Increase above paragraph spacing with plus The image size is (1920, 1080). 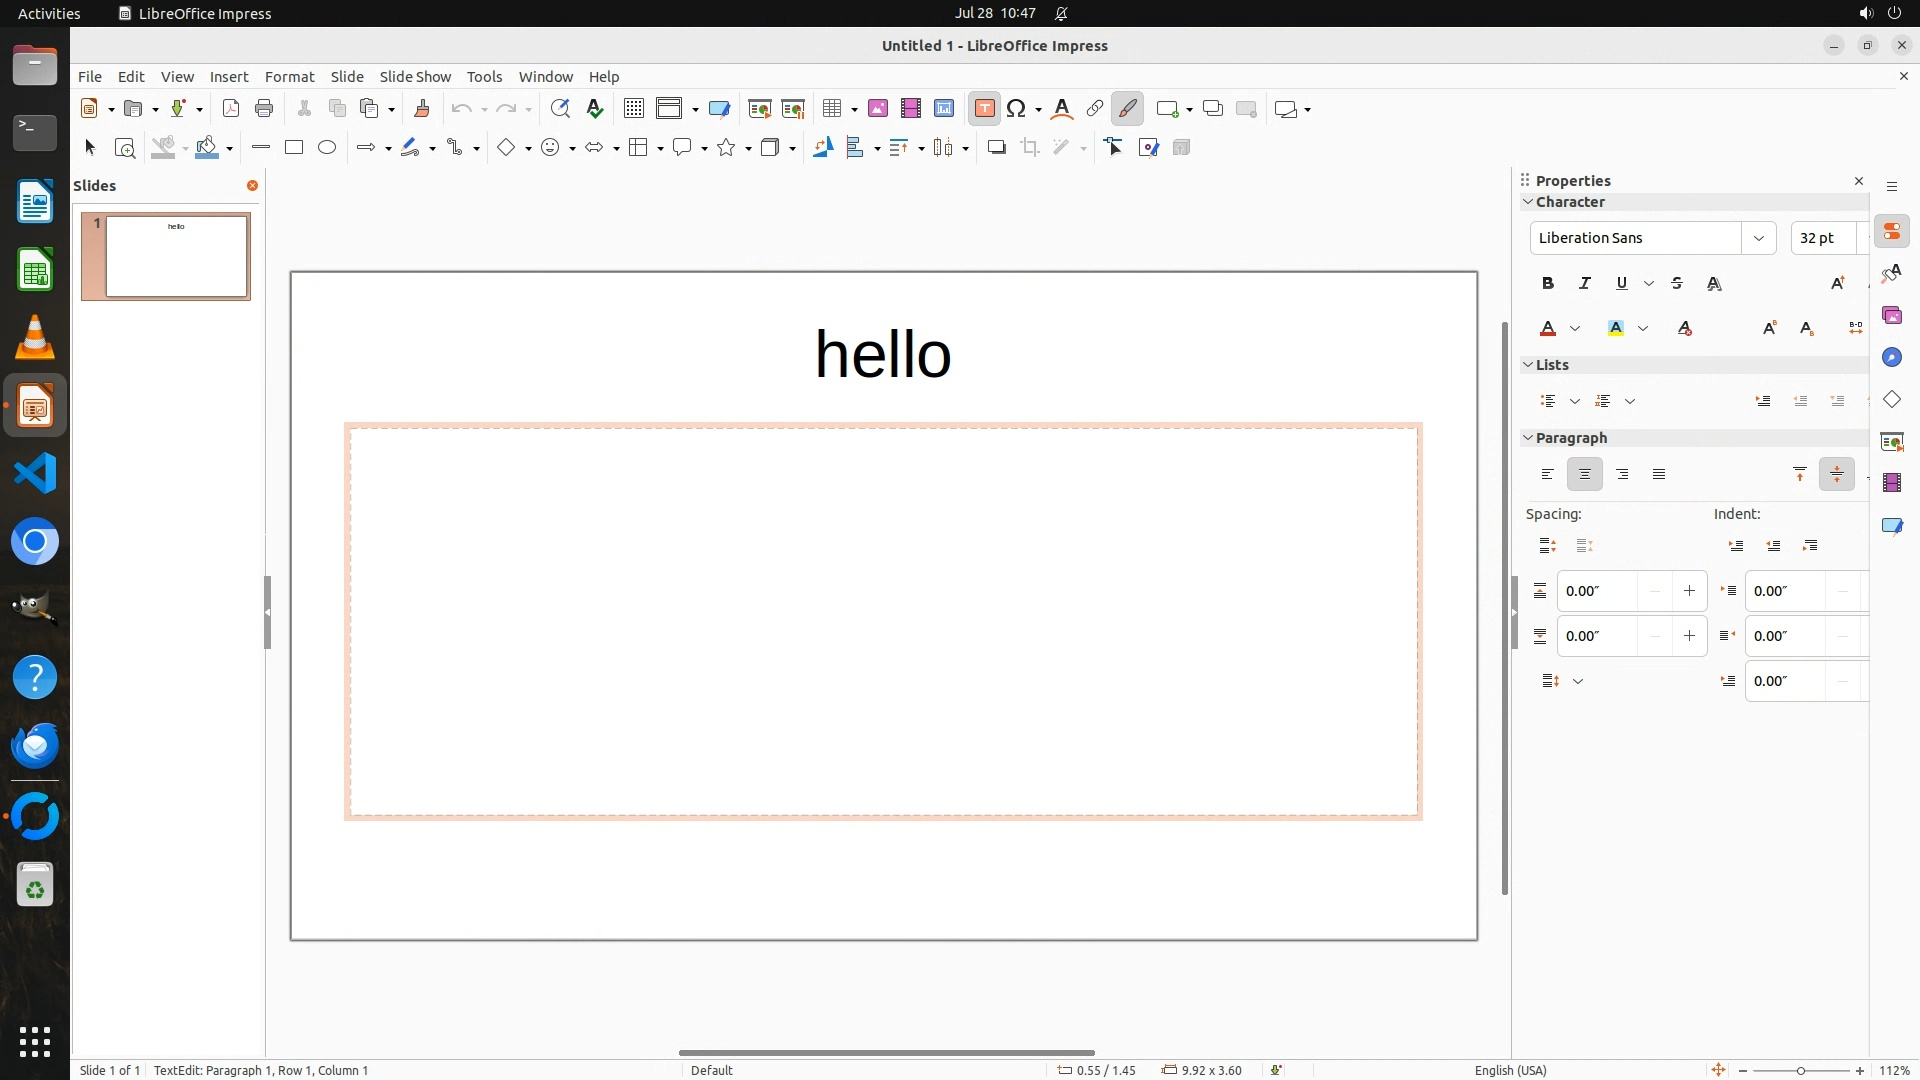(x=1689, y=591)
